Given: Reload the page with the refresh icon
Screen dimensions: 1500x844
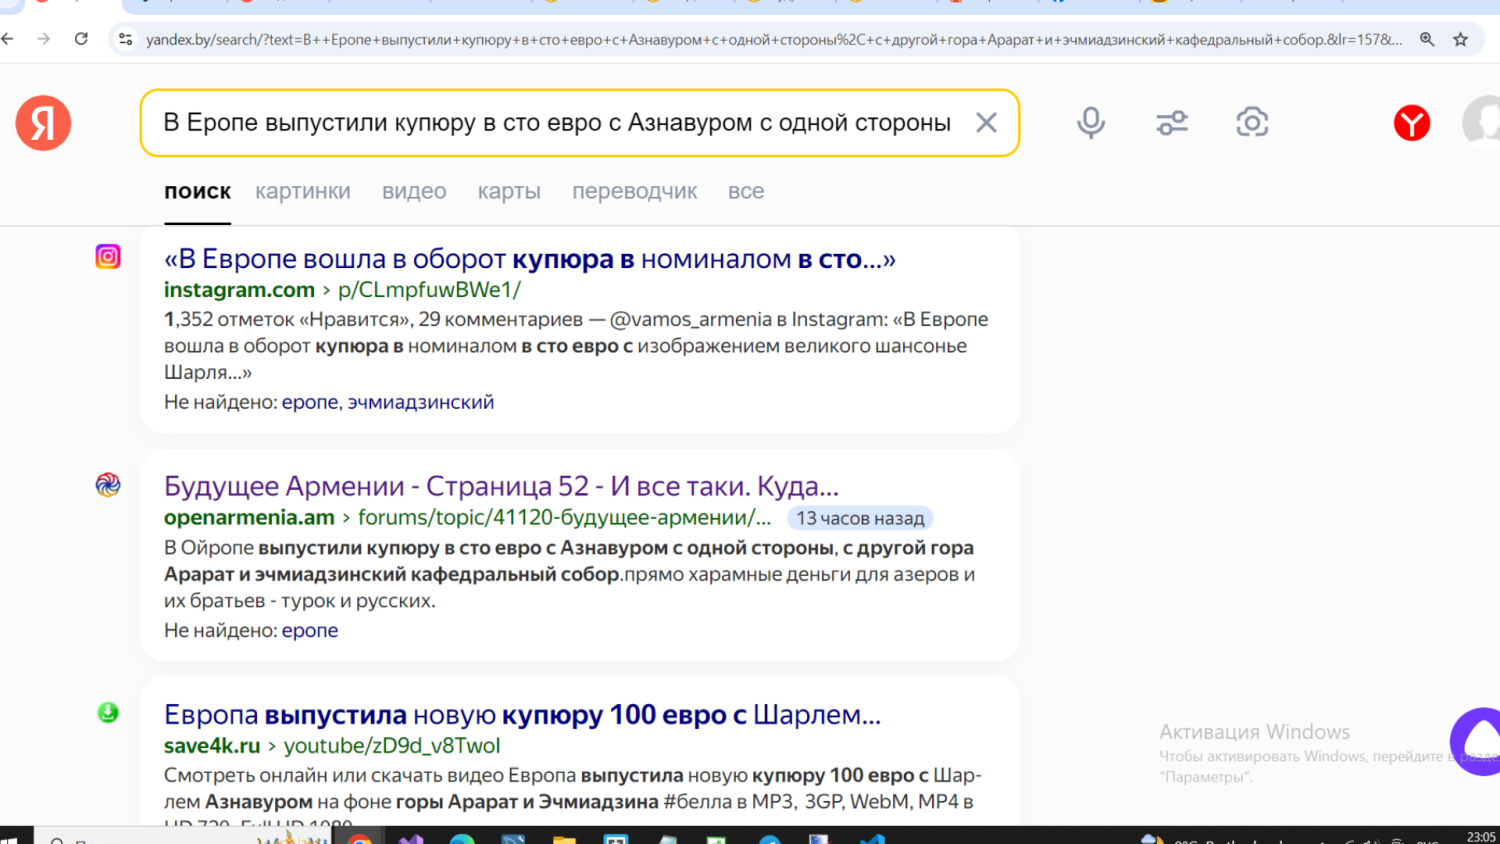Looking at the screenshot, I should coord(82,39).
